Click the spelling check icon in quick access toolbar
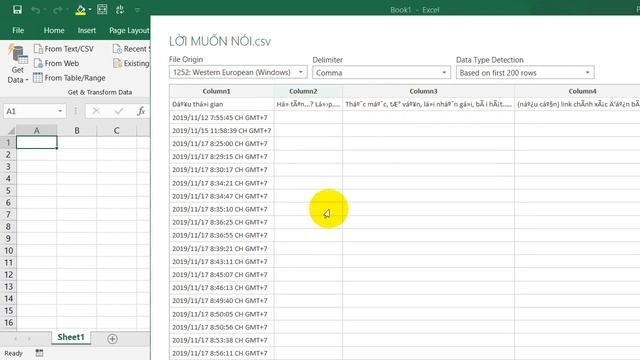The width and height of the screenshot is (640, 360). [120, 9]
